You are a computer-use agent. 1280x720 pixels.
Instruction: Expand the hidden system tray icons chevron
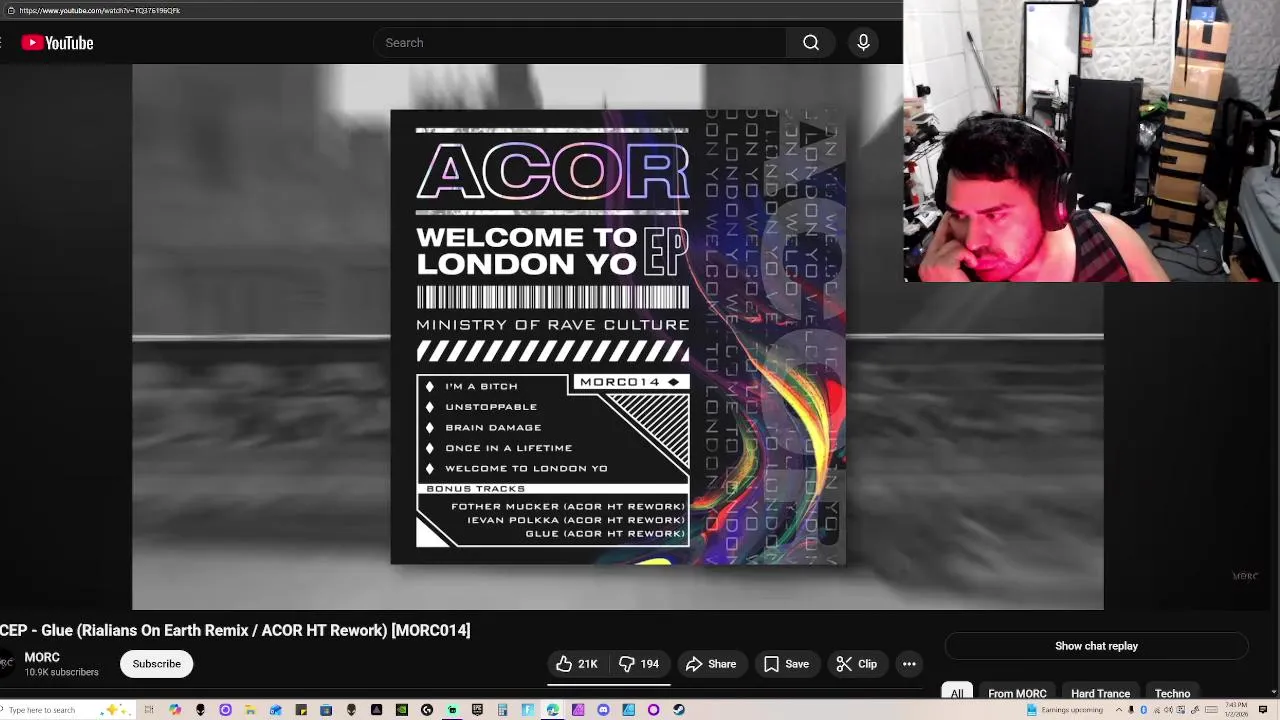point(1119,710)
